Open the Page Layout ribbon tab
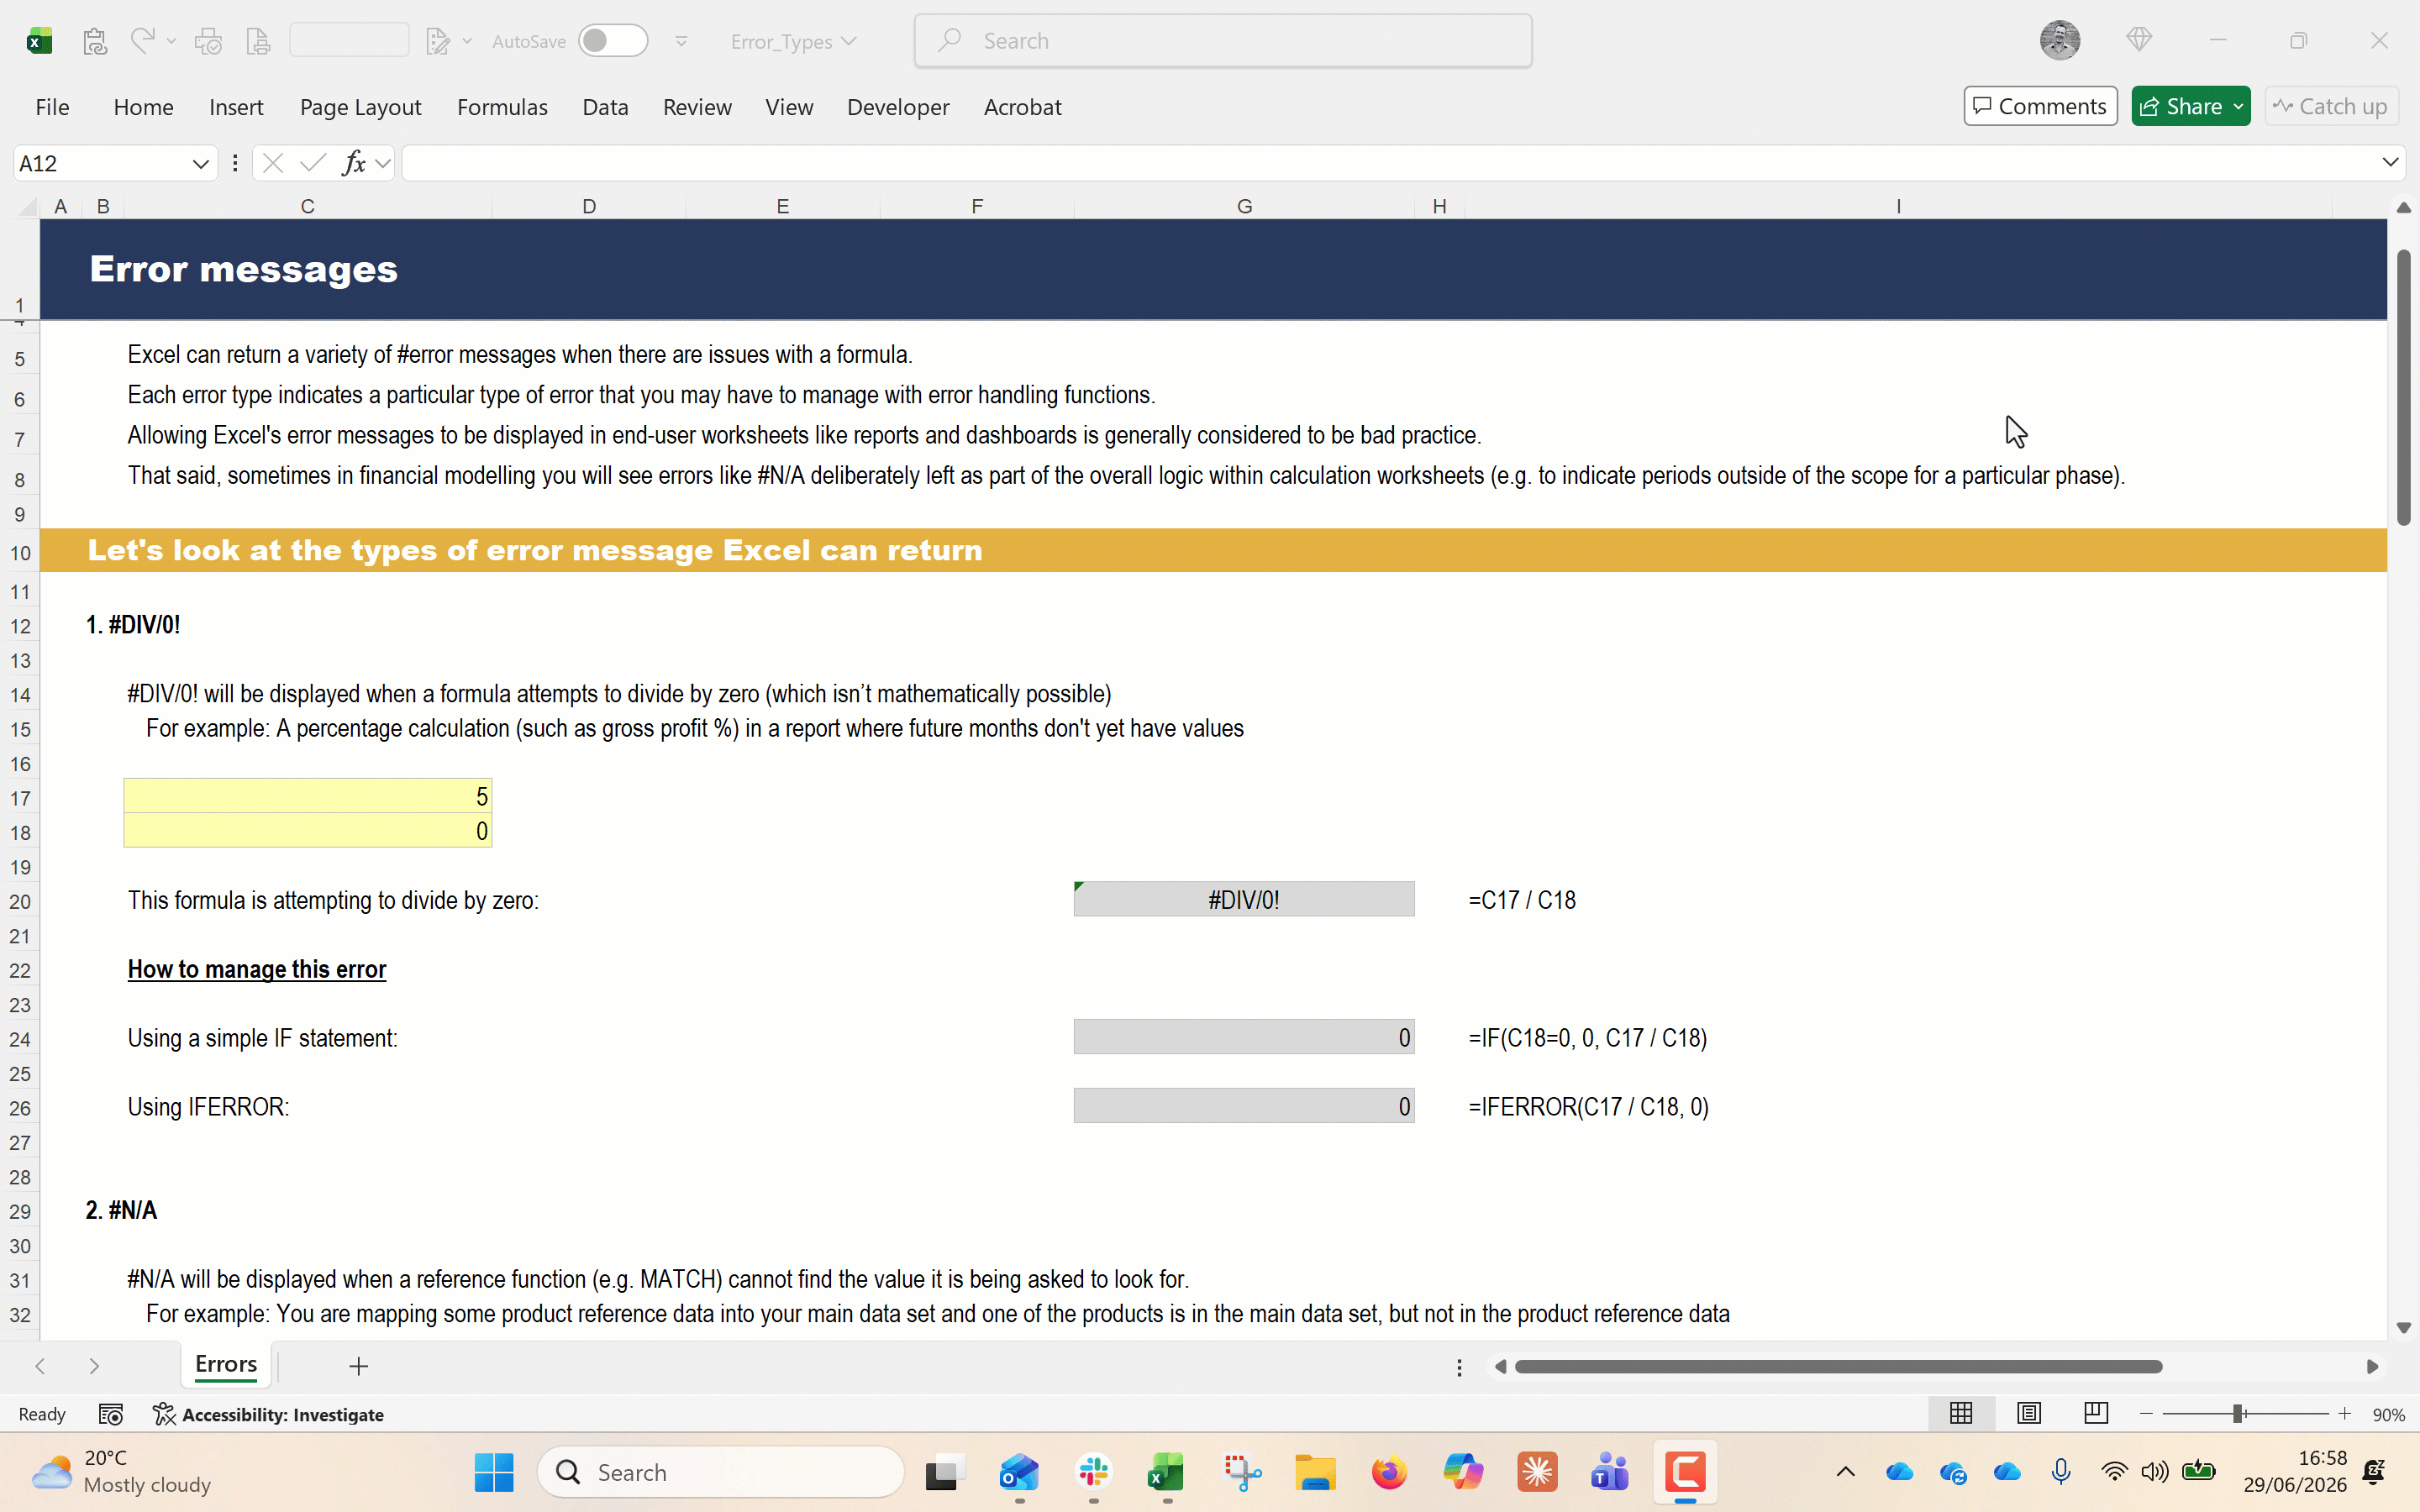Screen dimensions: 2420x1512 coord(360,107)
